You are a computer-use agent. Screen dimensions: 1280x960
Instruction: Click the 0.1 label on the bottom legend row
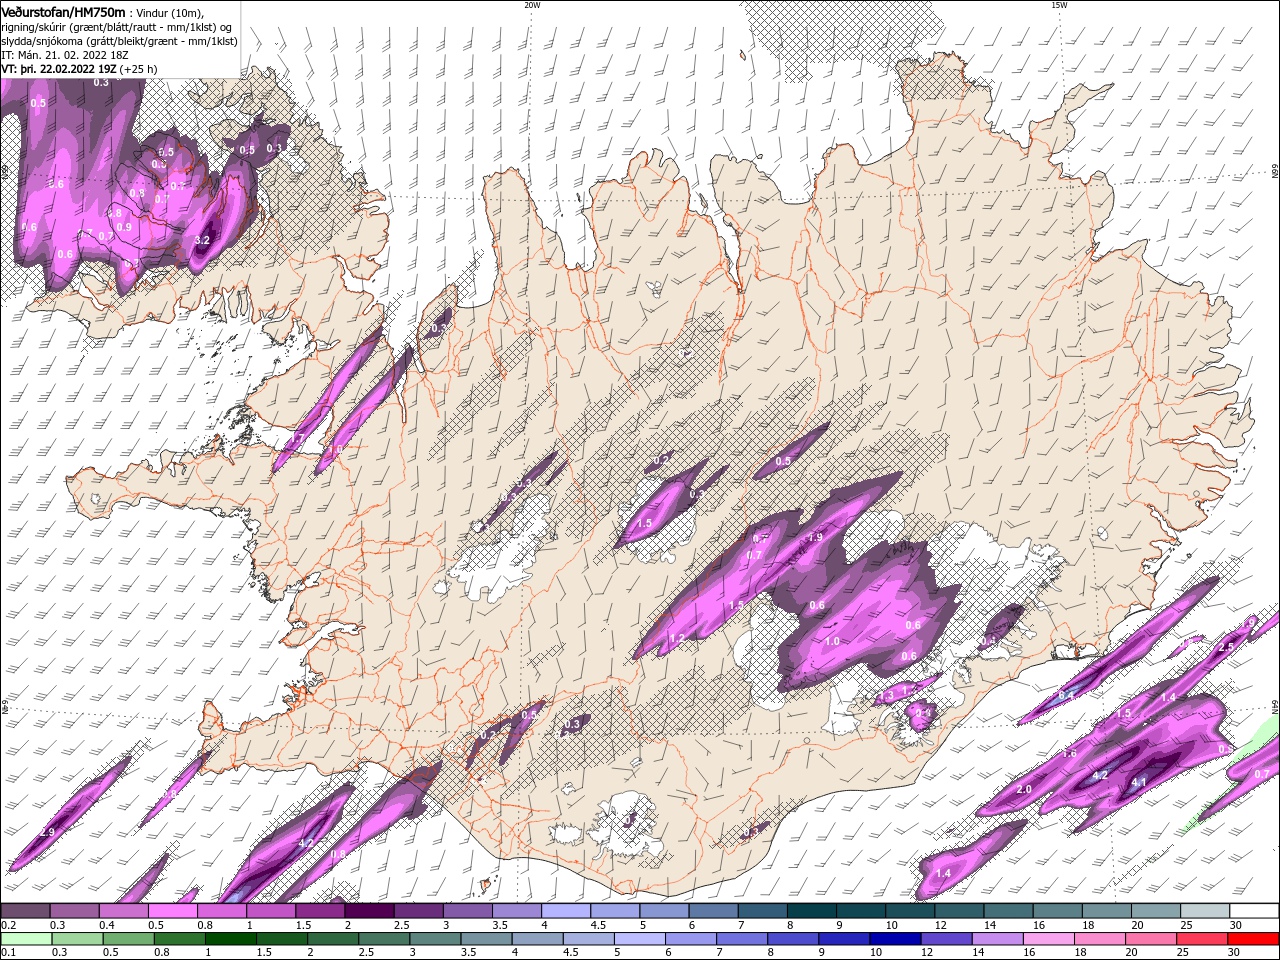[6, 953]
